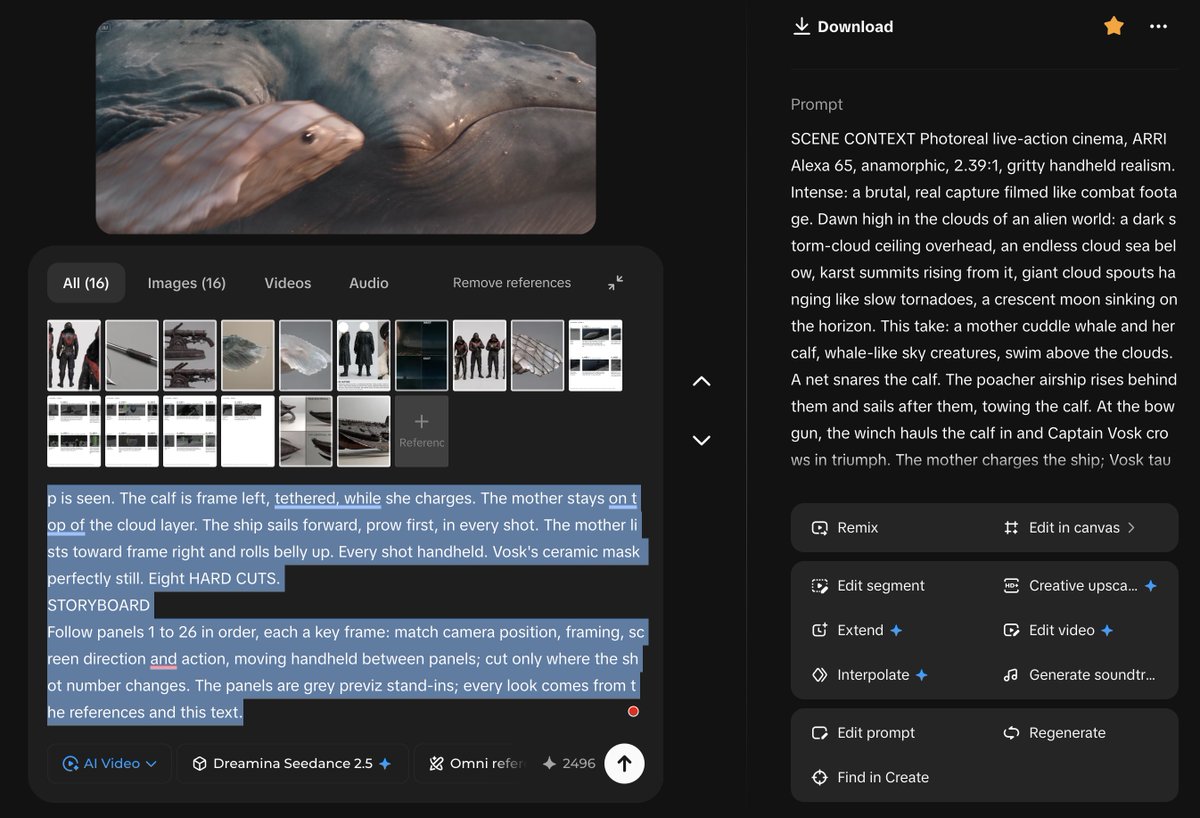Open the single airship side-view reference thumbnail
The image size is (1200, 818).
(364, 431)
